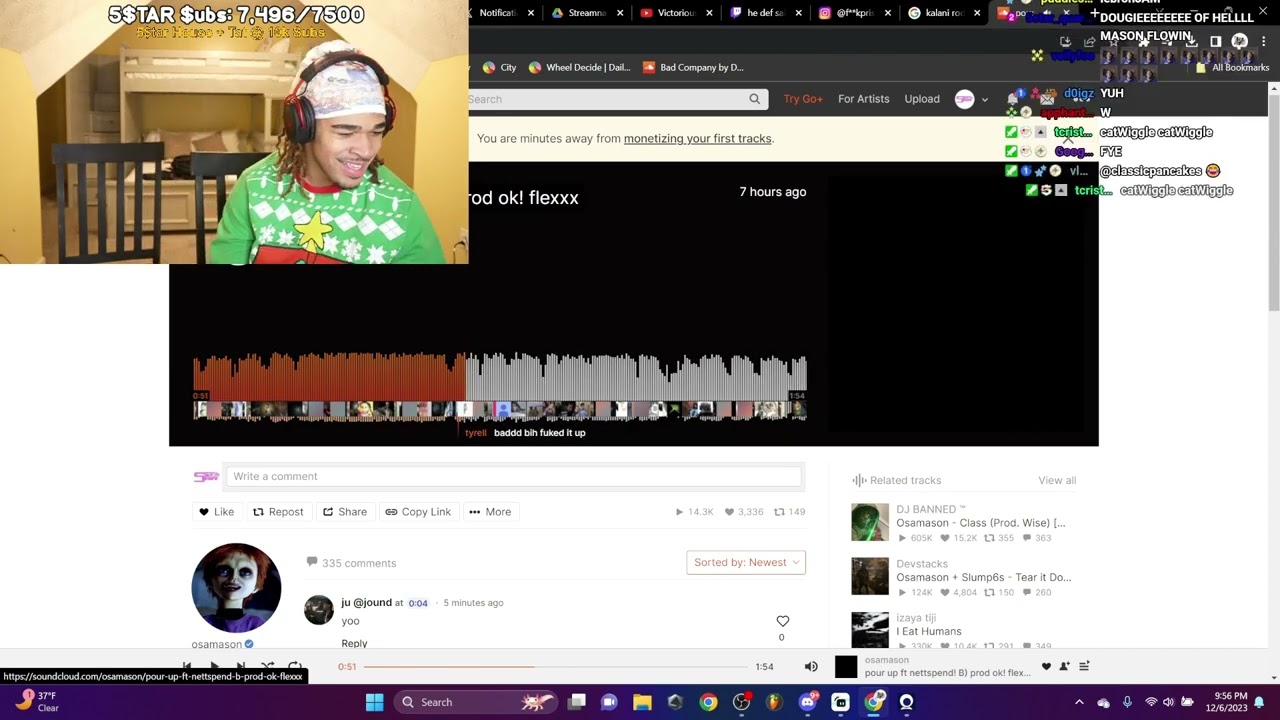Show hidden system tray icons

click(x=1079, y=702)
